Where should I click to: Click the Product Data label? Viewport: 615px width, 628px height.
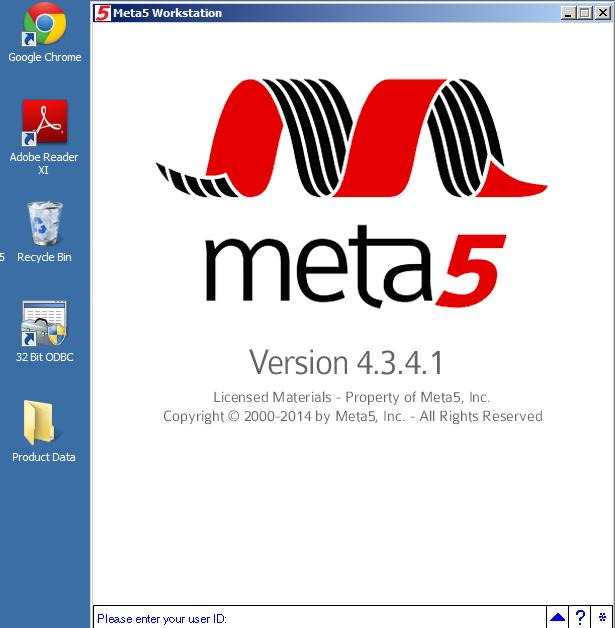tap(44, 457)
